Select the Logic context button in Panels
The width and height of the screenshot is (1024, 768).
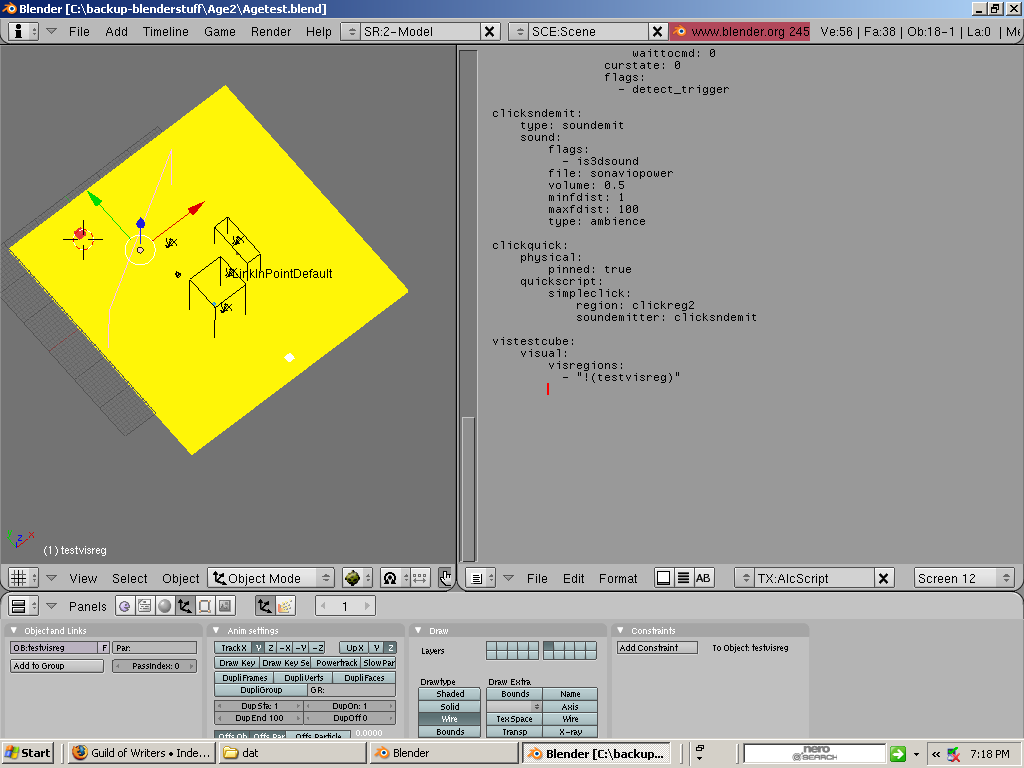pos(125,606)
